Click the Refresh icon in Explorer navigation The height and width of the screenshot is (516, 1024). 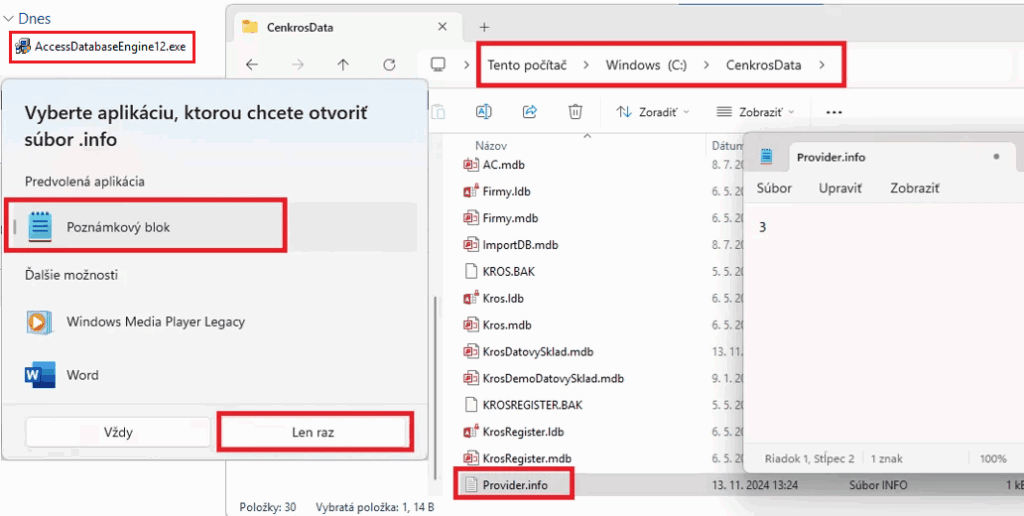[x=389, y=65]
